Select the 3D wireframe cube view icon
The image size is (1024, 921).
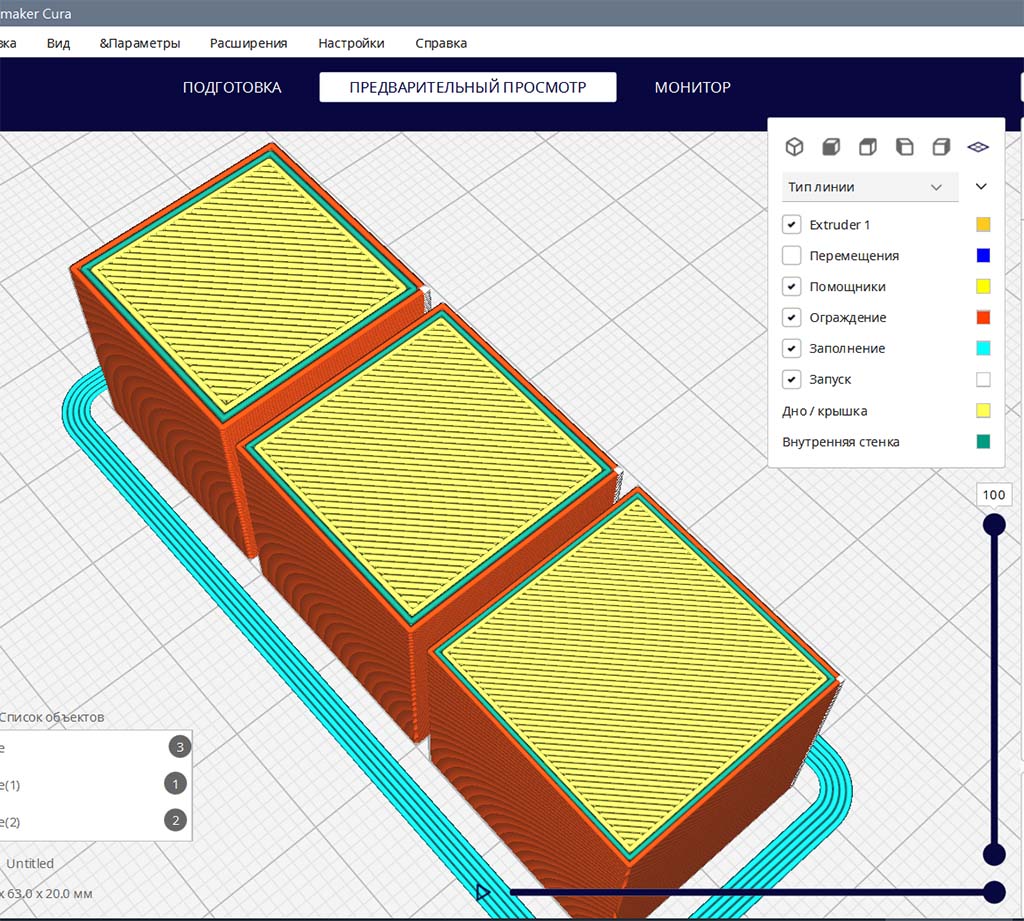click(794, 147)
